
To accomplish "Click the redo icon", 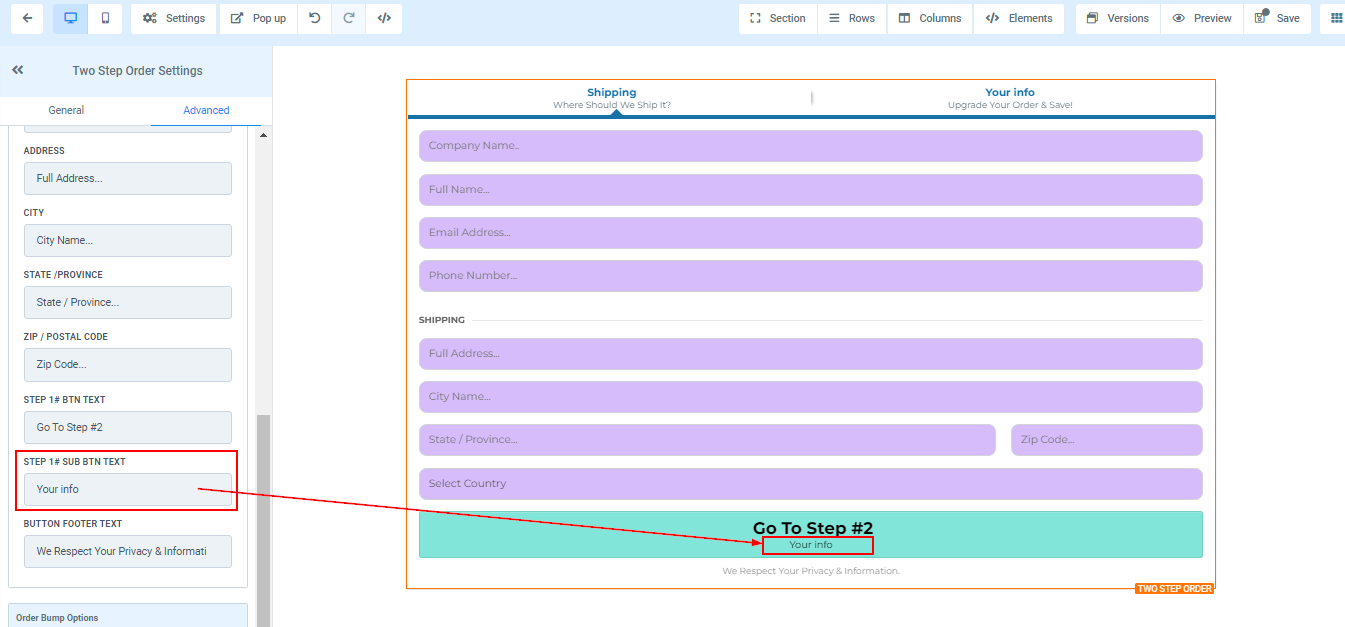I will tap(349, 18).
